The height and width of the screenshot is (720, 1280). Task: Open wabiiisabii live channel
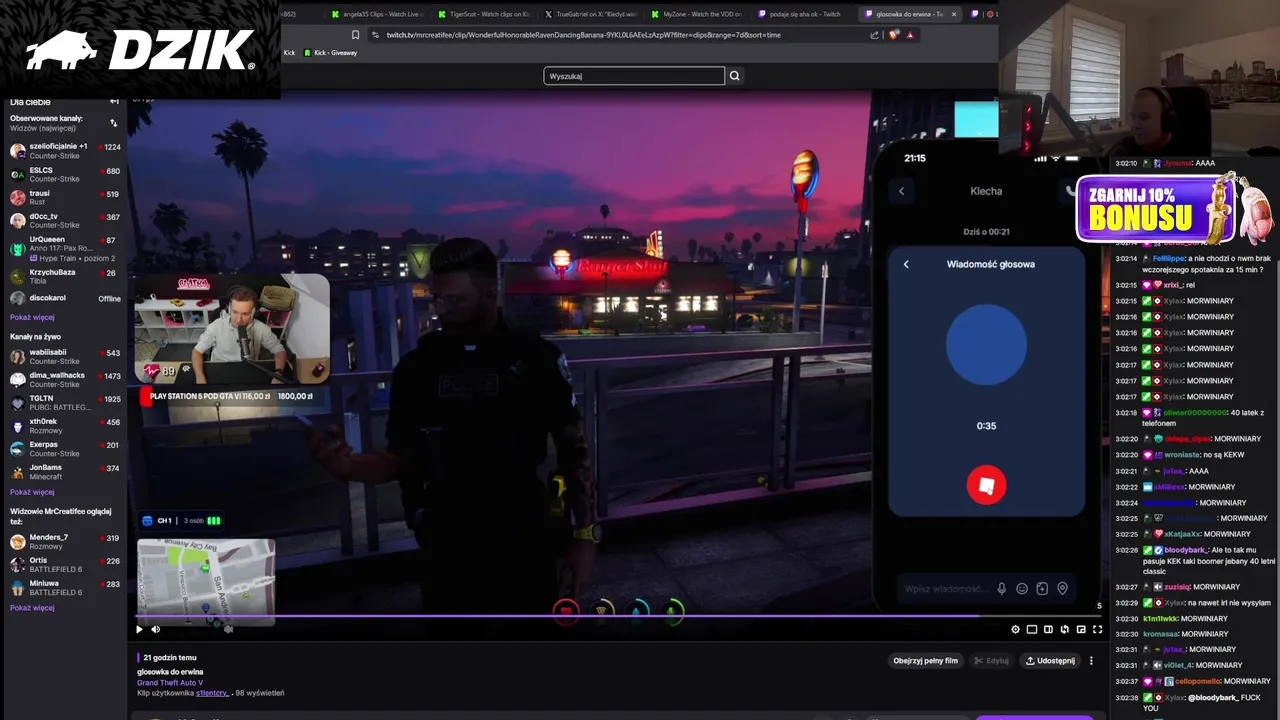(65, 357)
